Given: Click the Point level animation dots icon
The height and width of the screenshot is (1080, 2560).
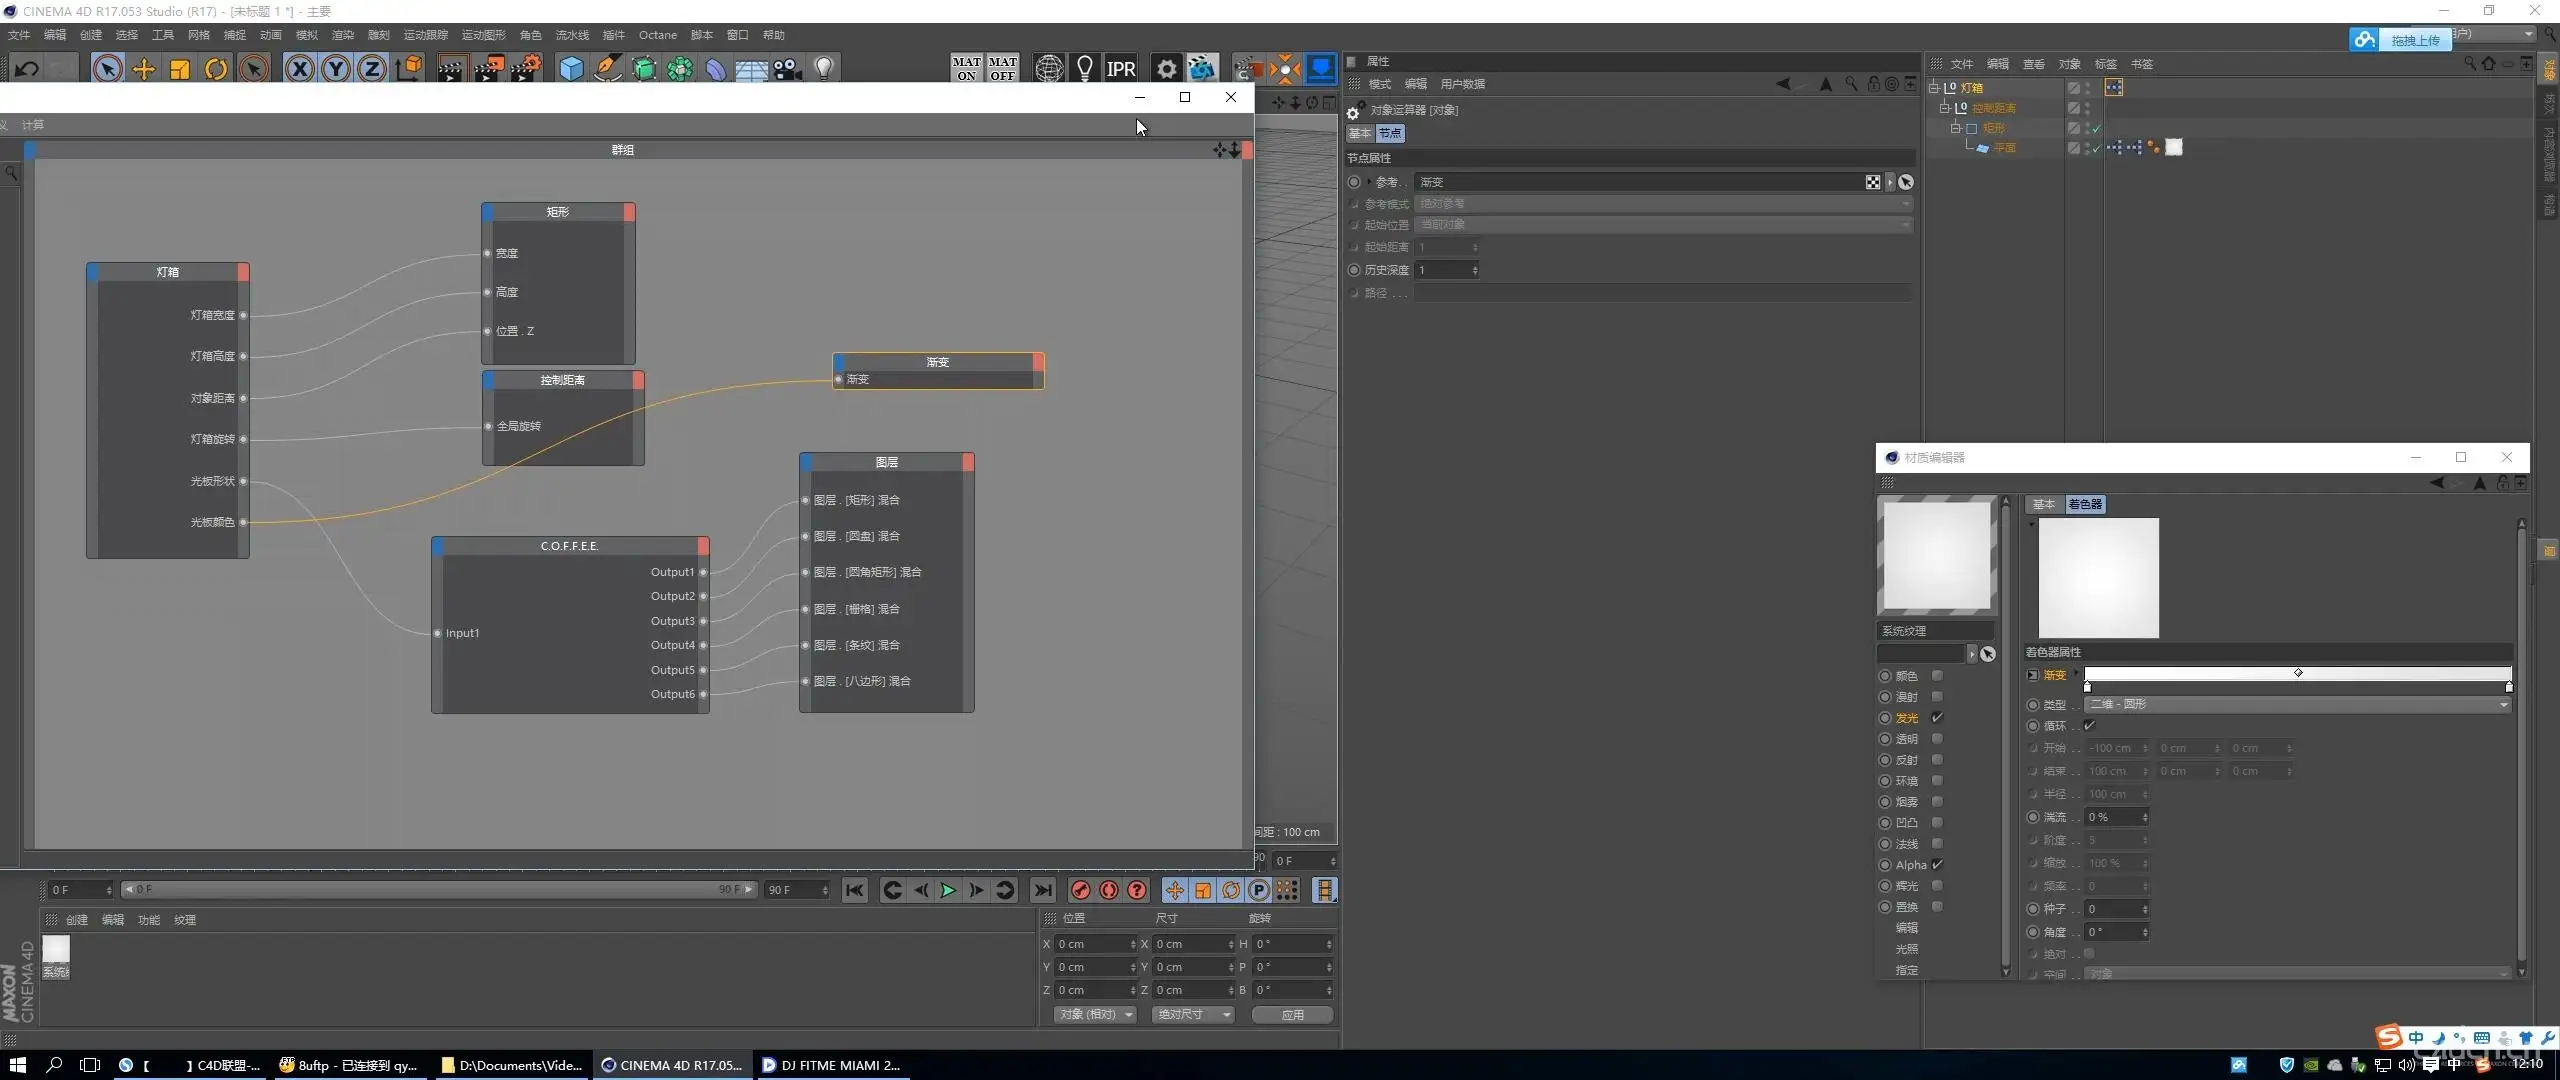Looking at the screenshot, I should (x=1287, y=890).
